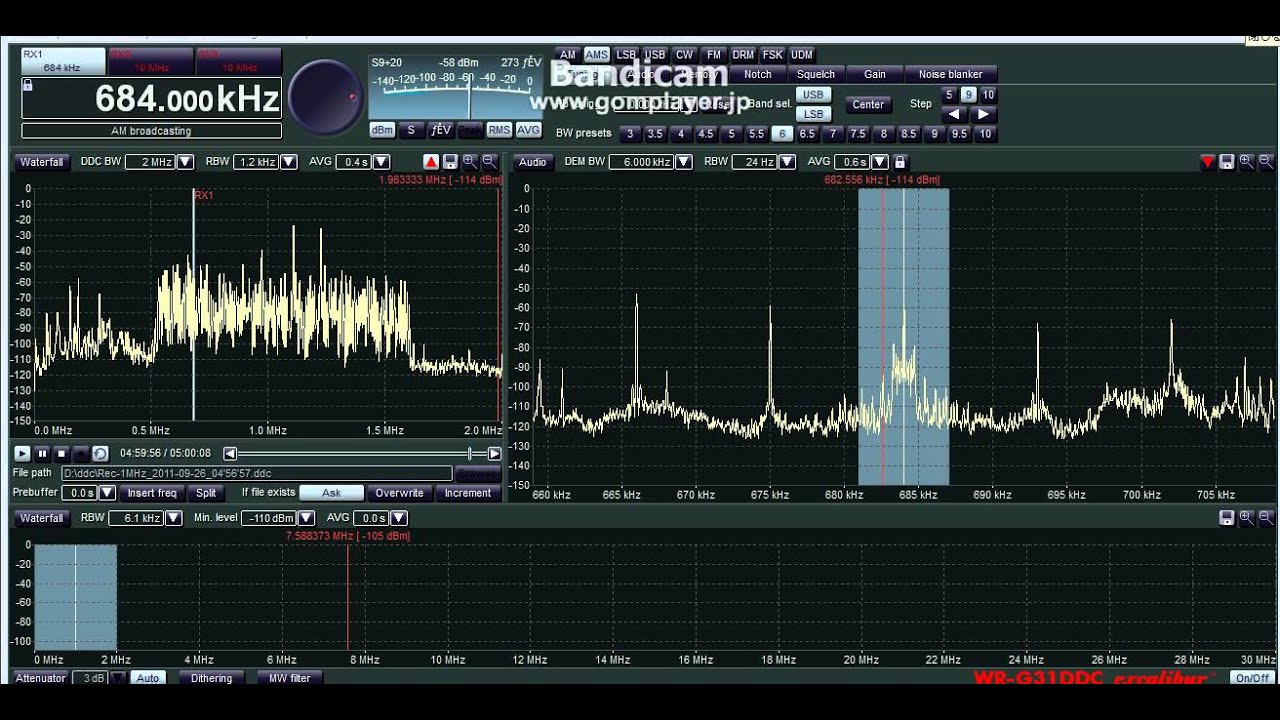The width and height of the screenshot is (1280, 720).
Task: Click the lock icon beside demodulator AVG
Action: point(900,162)
